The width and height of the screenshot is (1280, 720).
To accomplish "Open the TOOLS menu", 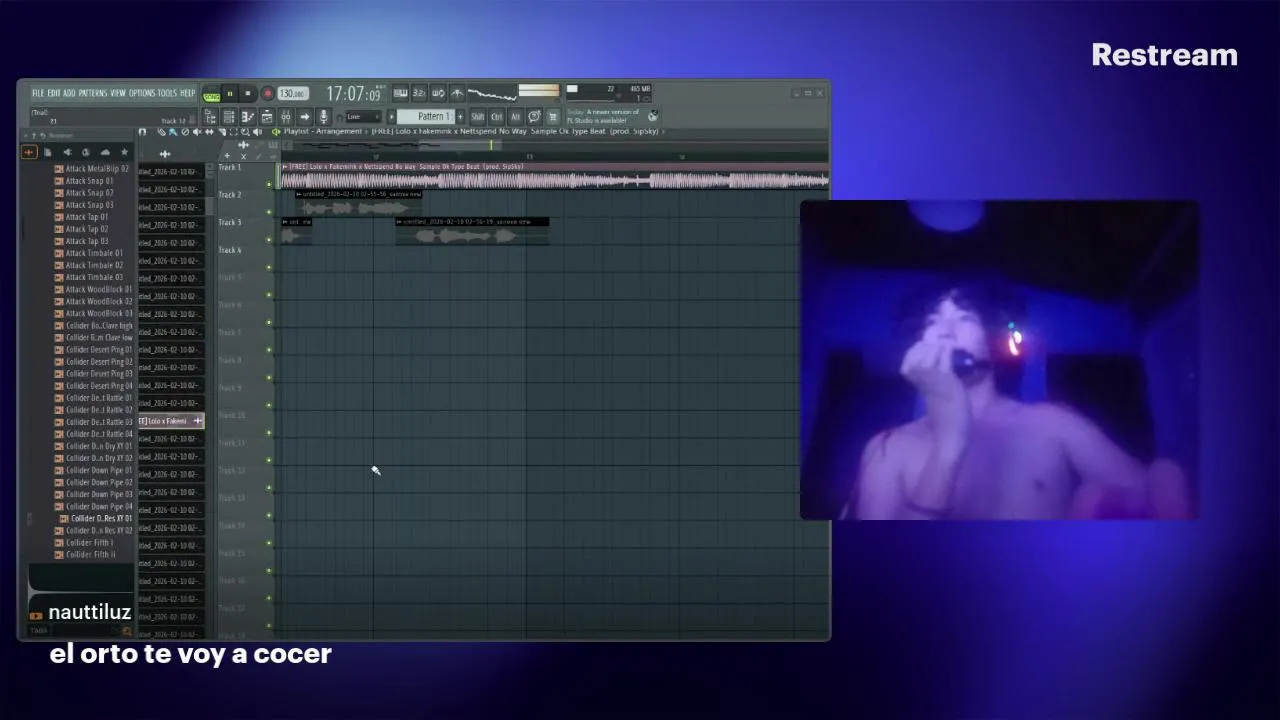I will [167, 93].
